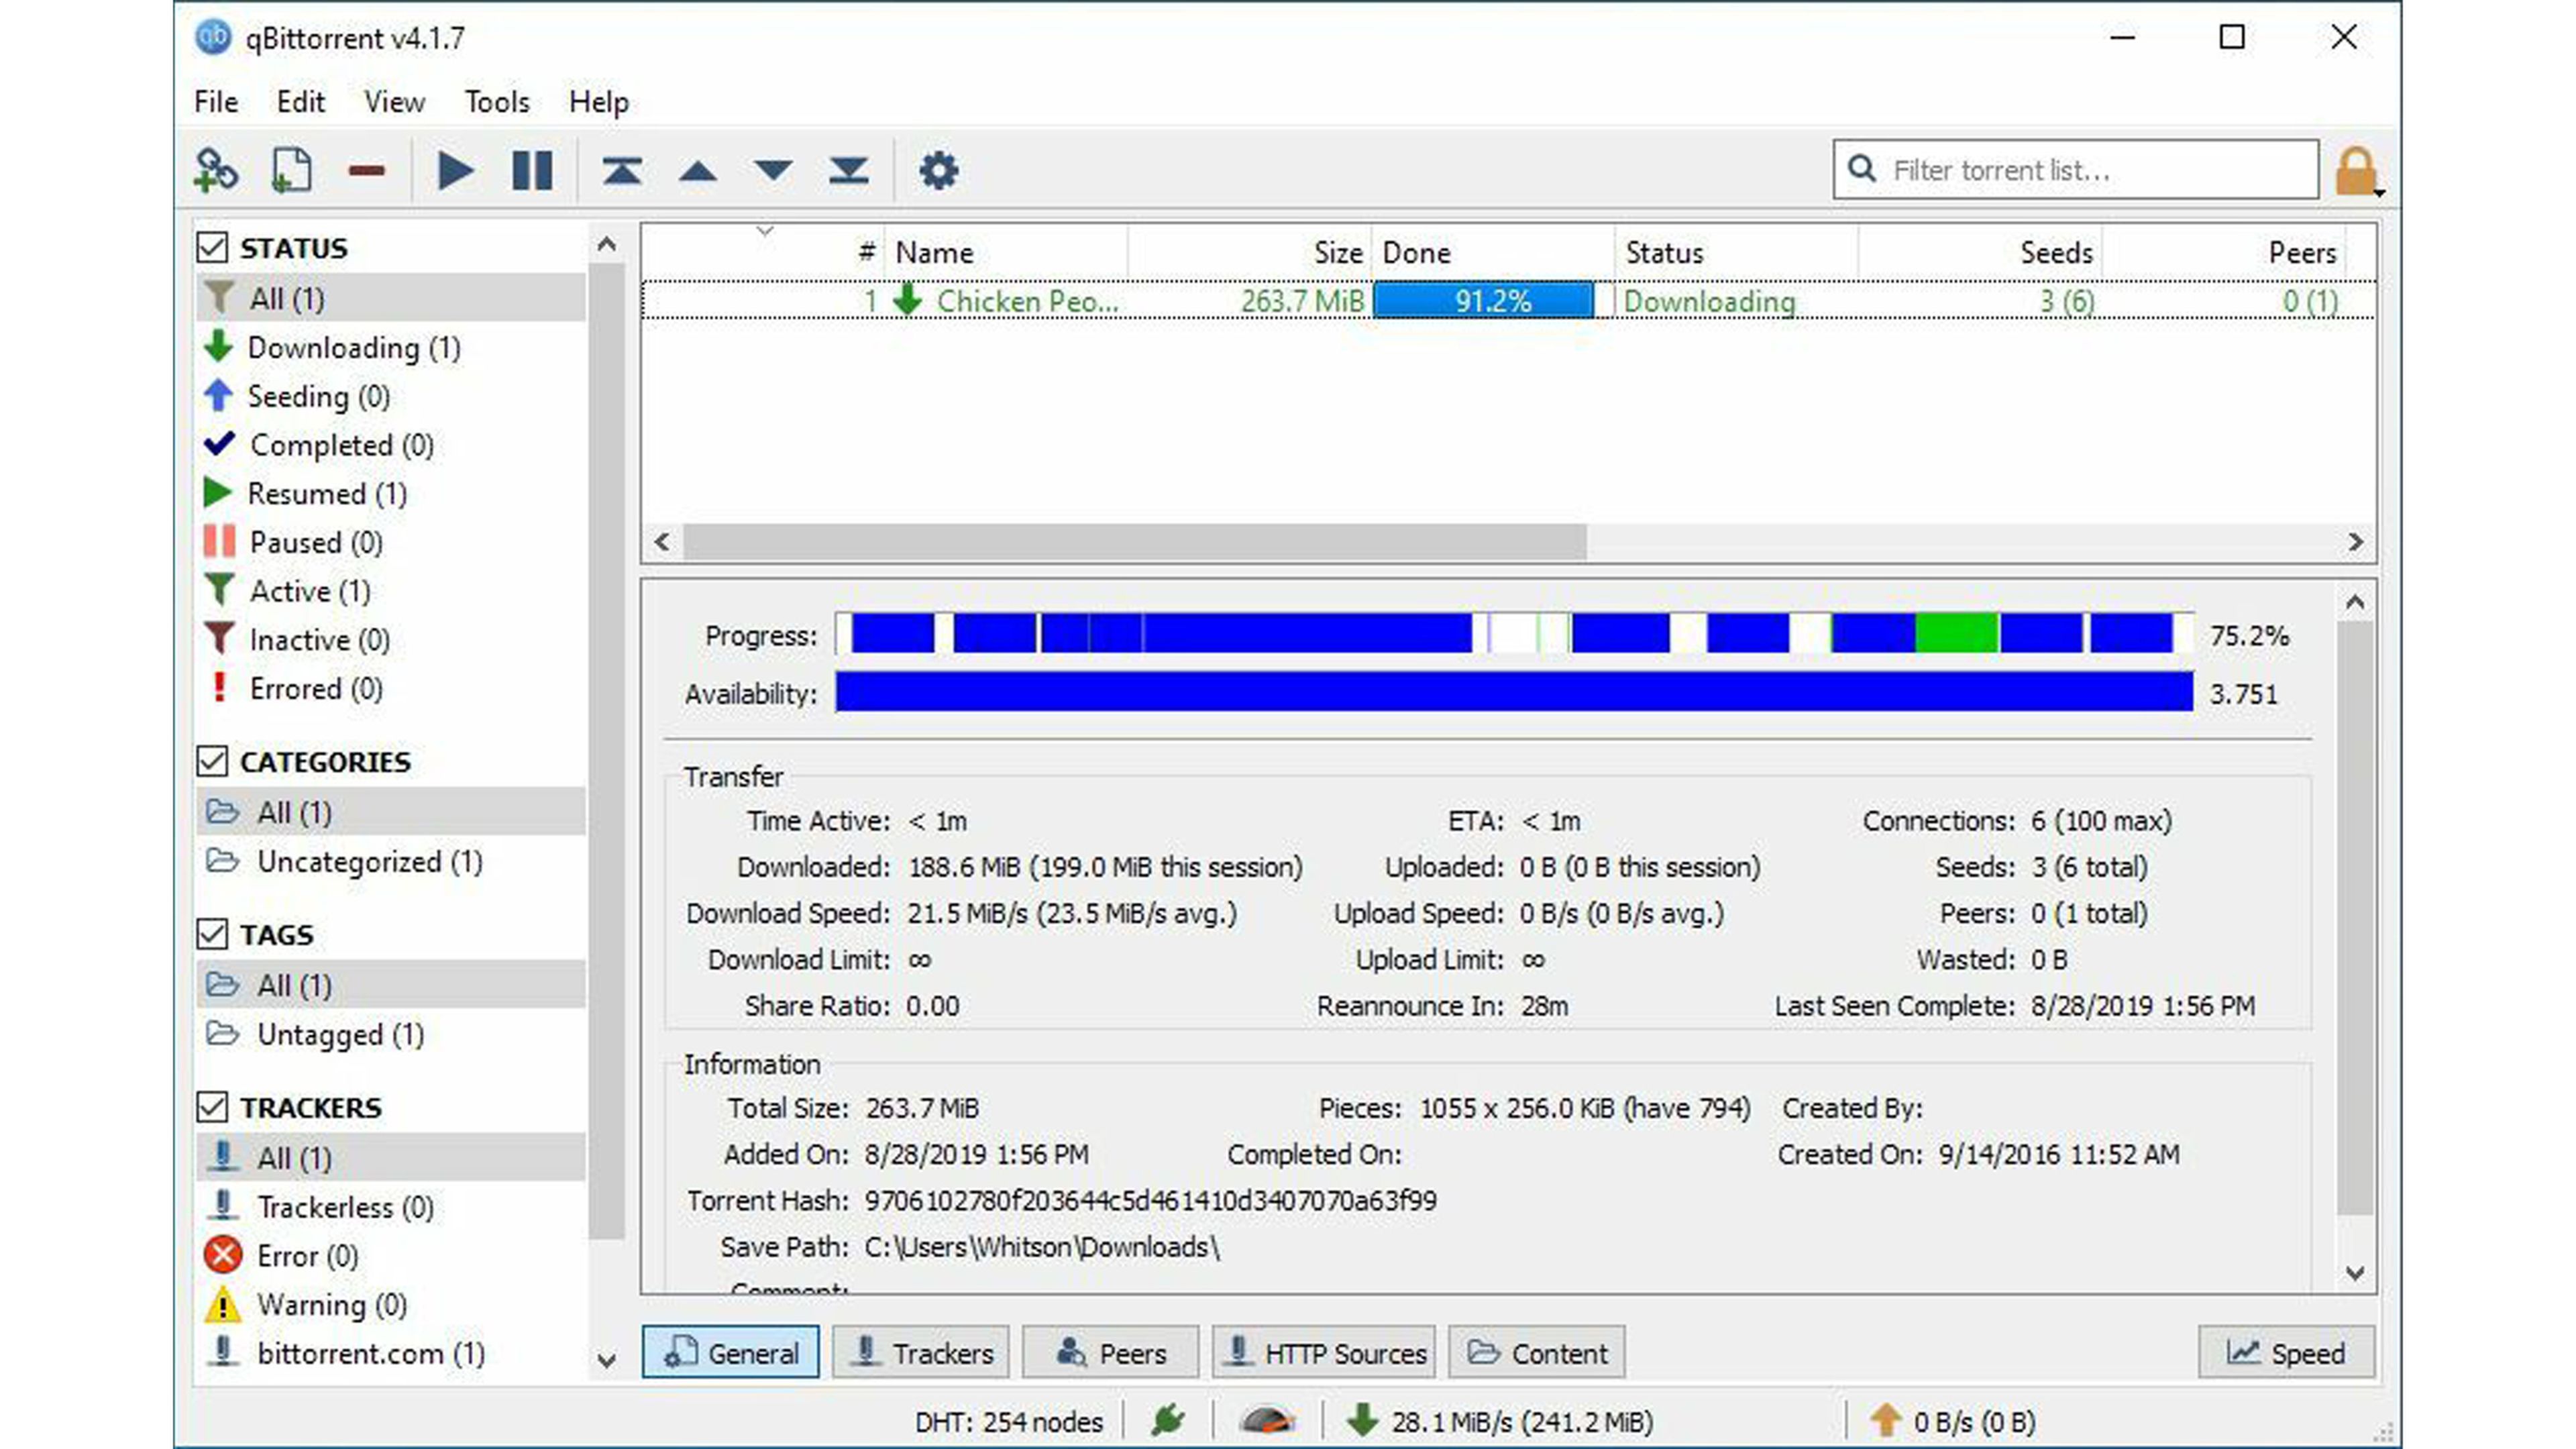Viewport: 2576px width, 1449px height.
Task: Select All (1) under Categories
Action: (391, 812)
